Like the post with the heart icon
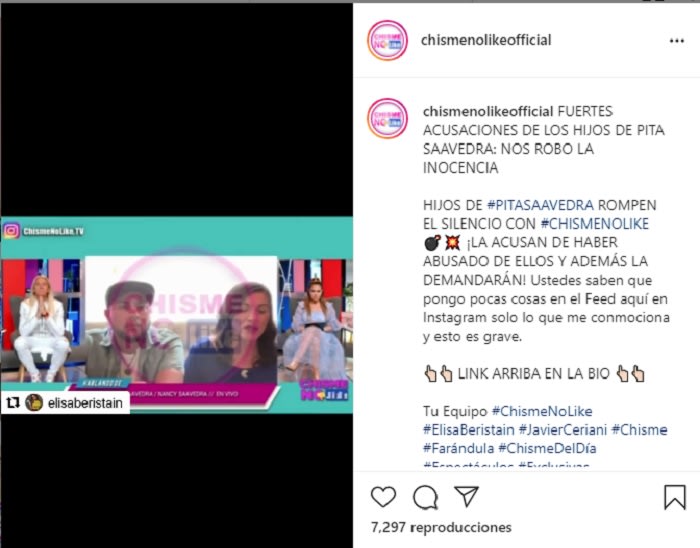 click(x=383, y=497)
